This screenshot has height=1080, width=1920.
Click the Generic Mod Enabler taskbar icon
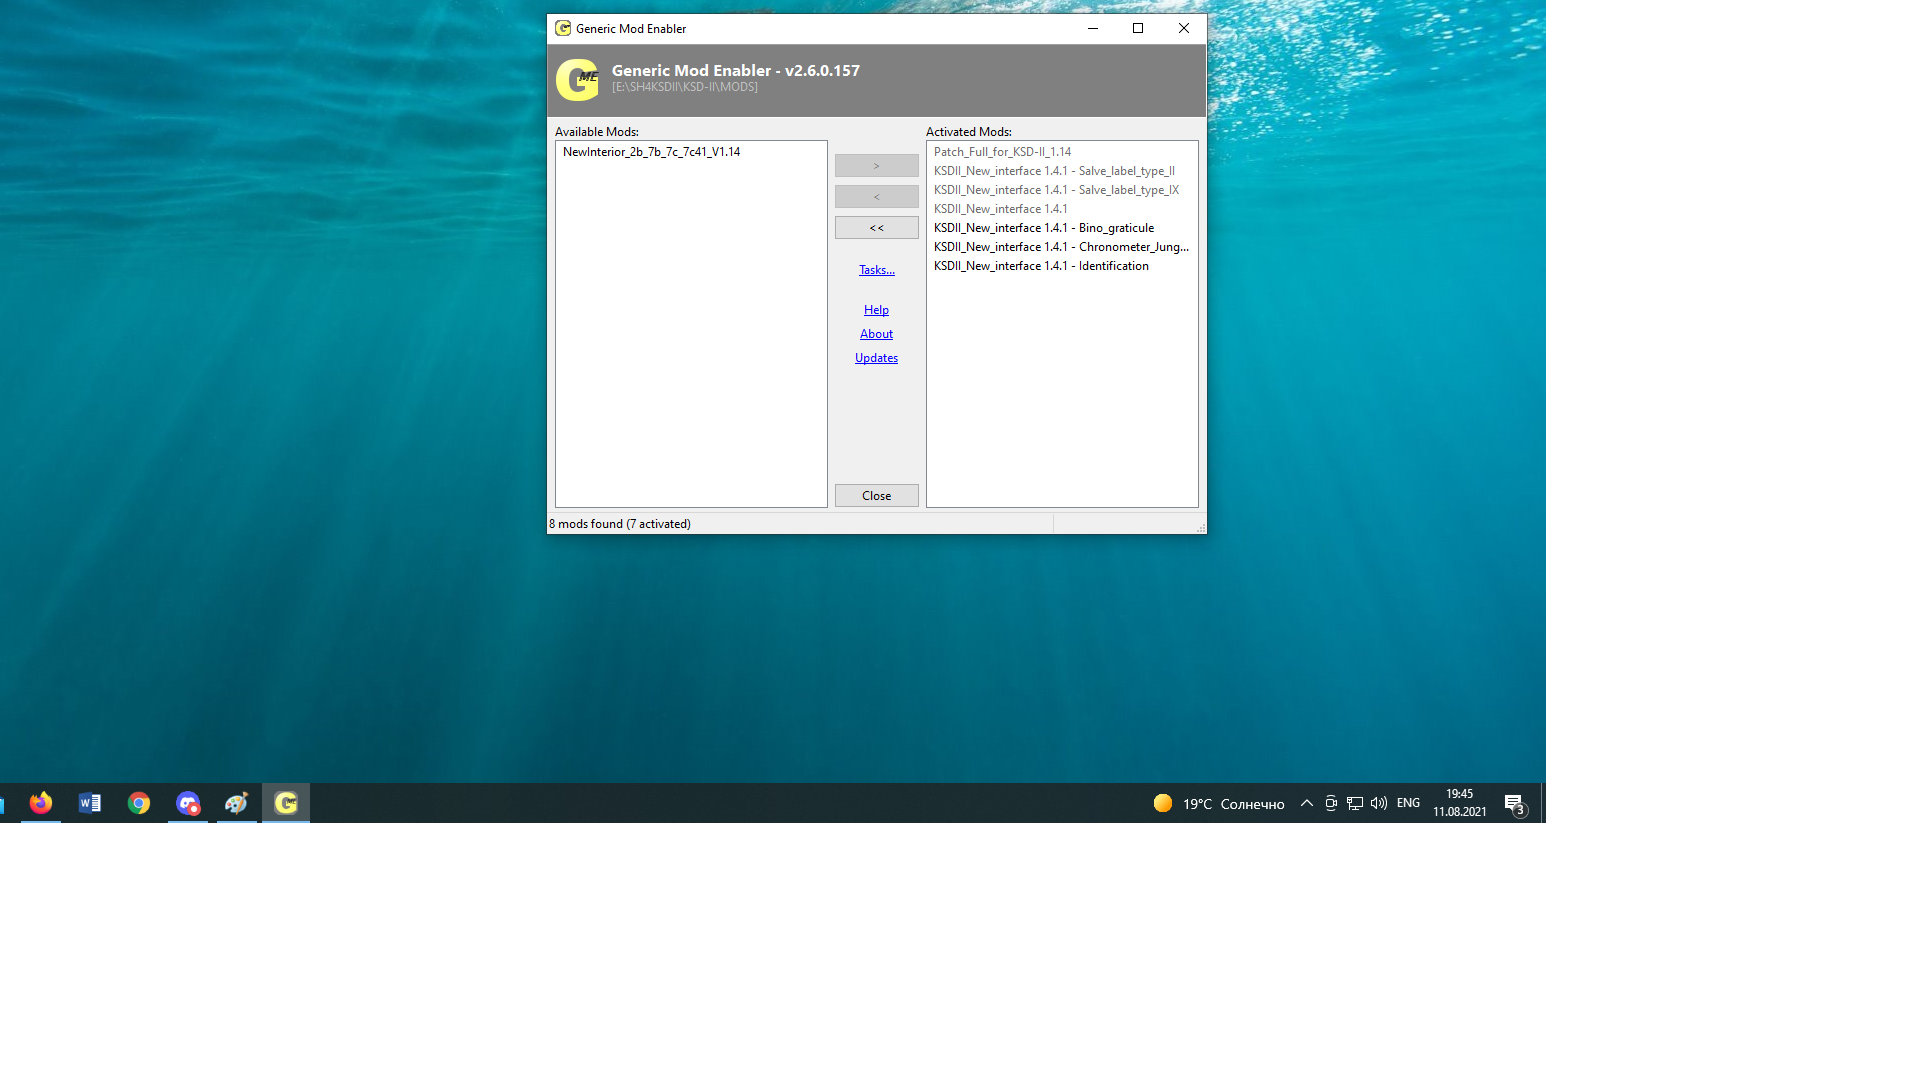tap(286, 803)
